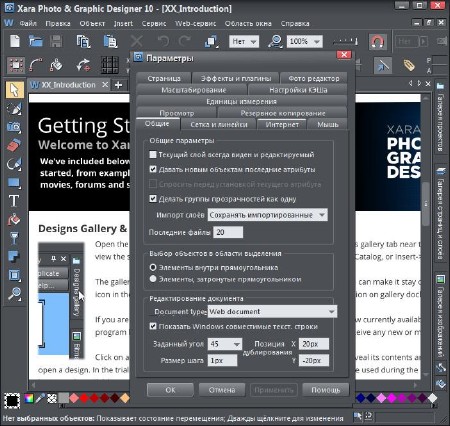
Task: Click the yellow tag names icon
Action: click(x=409, y=65)
